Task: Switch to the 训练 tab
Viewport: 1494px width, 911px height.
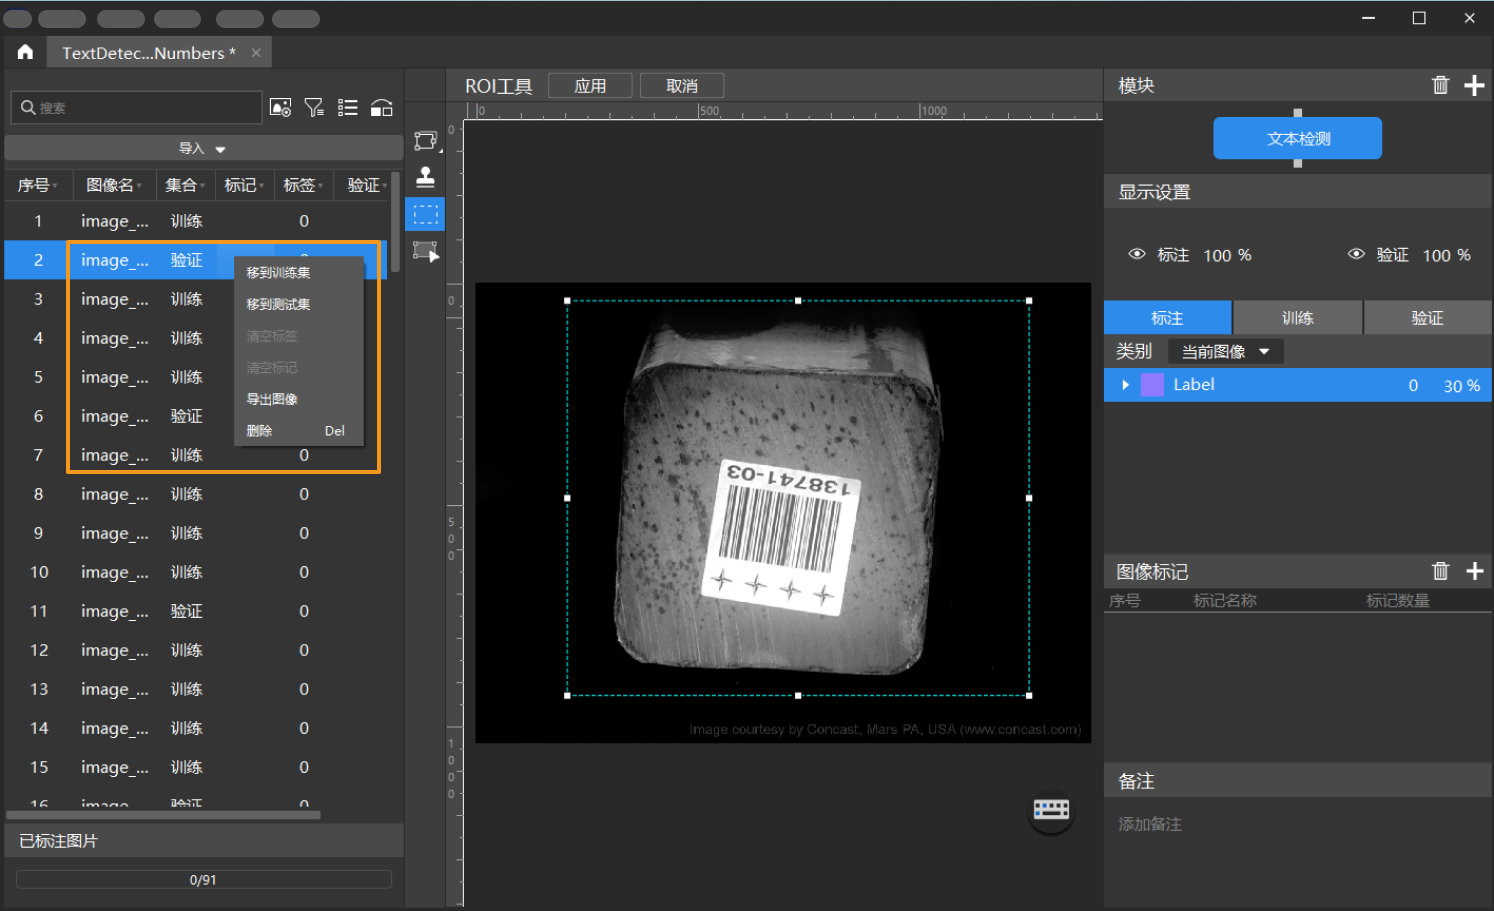Action: pyautogui.click(x=1297, y=318)
